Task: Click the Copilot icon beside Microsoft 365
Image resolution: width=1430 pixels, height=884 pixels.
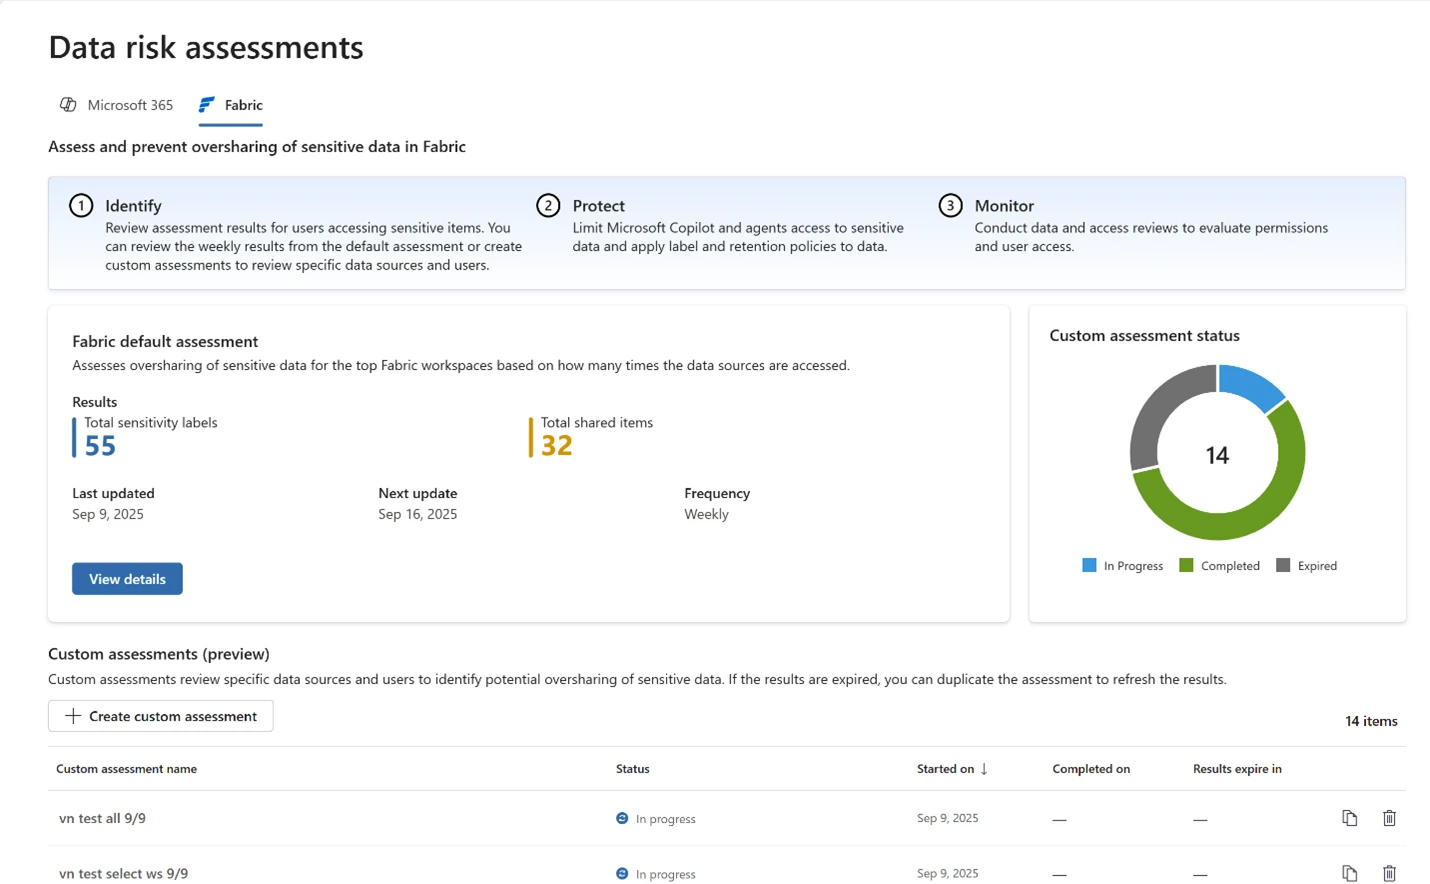Action: (x=68, y=104)
